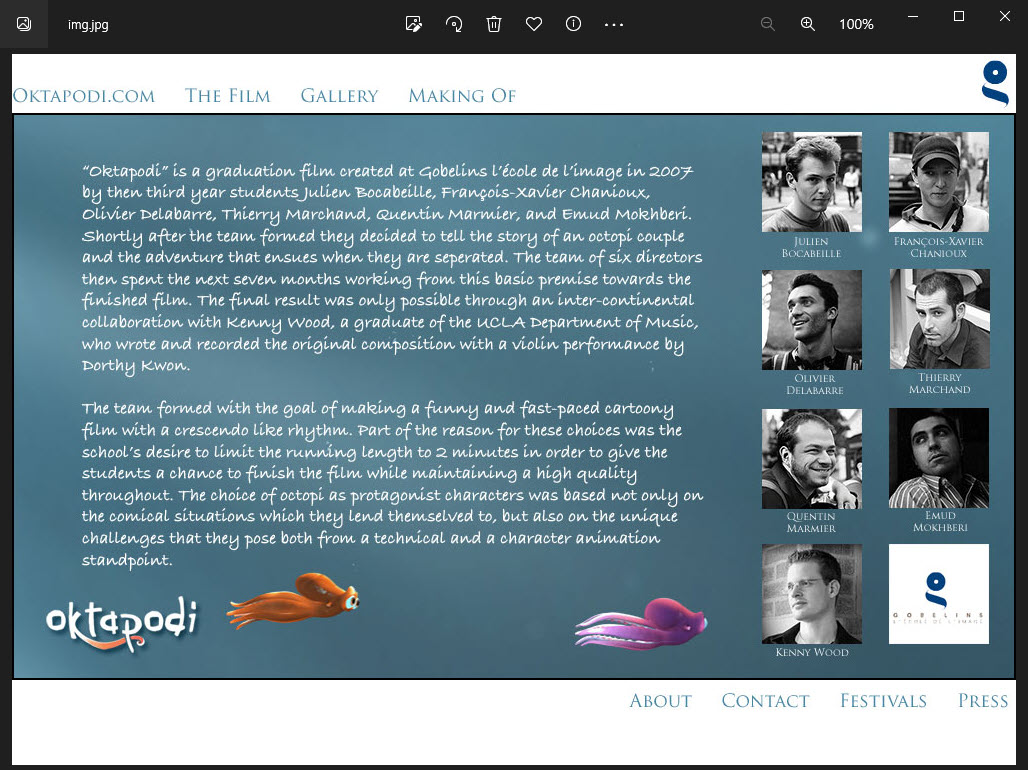The image size is (1028, 770).
Task: Open the Making Of menu item
Action: [462, 96]
